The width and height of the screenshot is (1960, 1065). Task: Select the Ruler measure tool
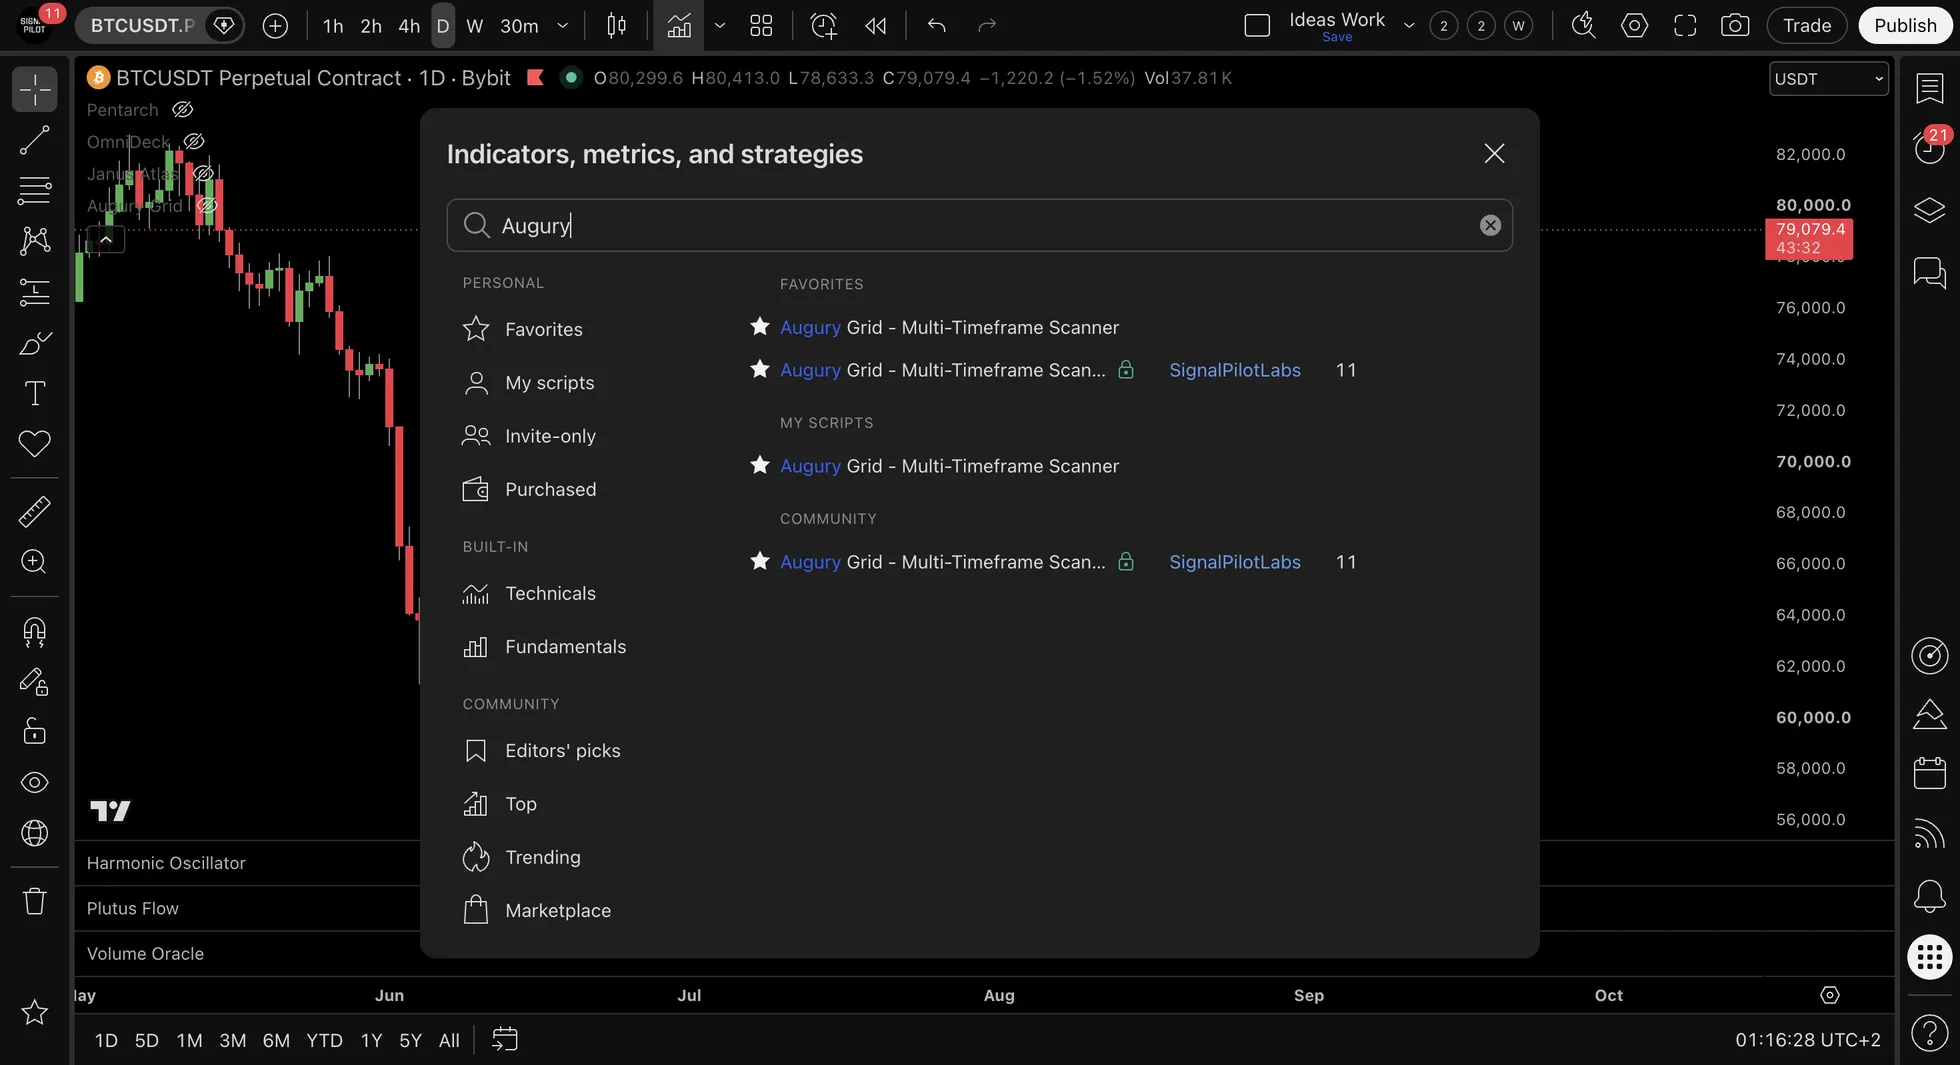tap(34, 511)
